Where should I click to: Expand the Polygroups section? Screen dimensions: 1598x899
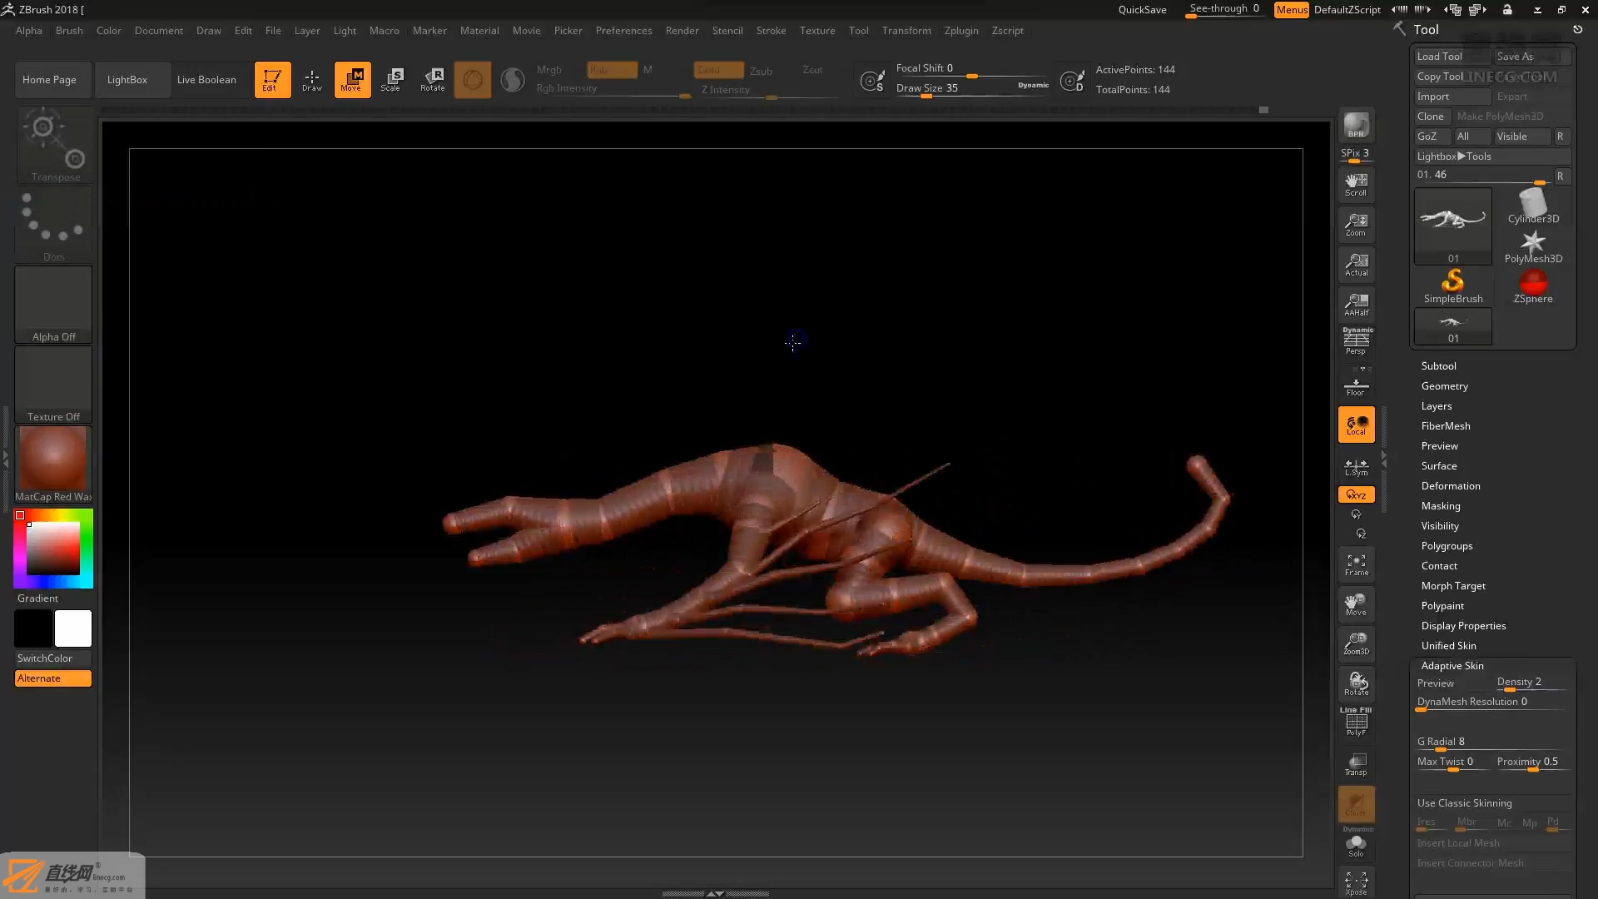pos(1446,546)
